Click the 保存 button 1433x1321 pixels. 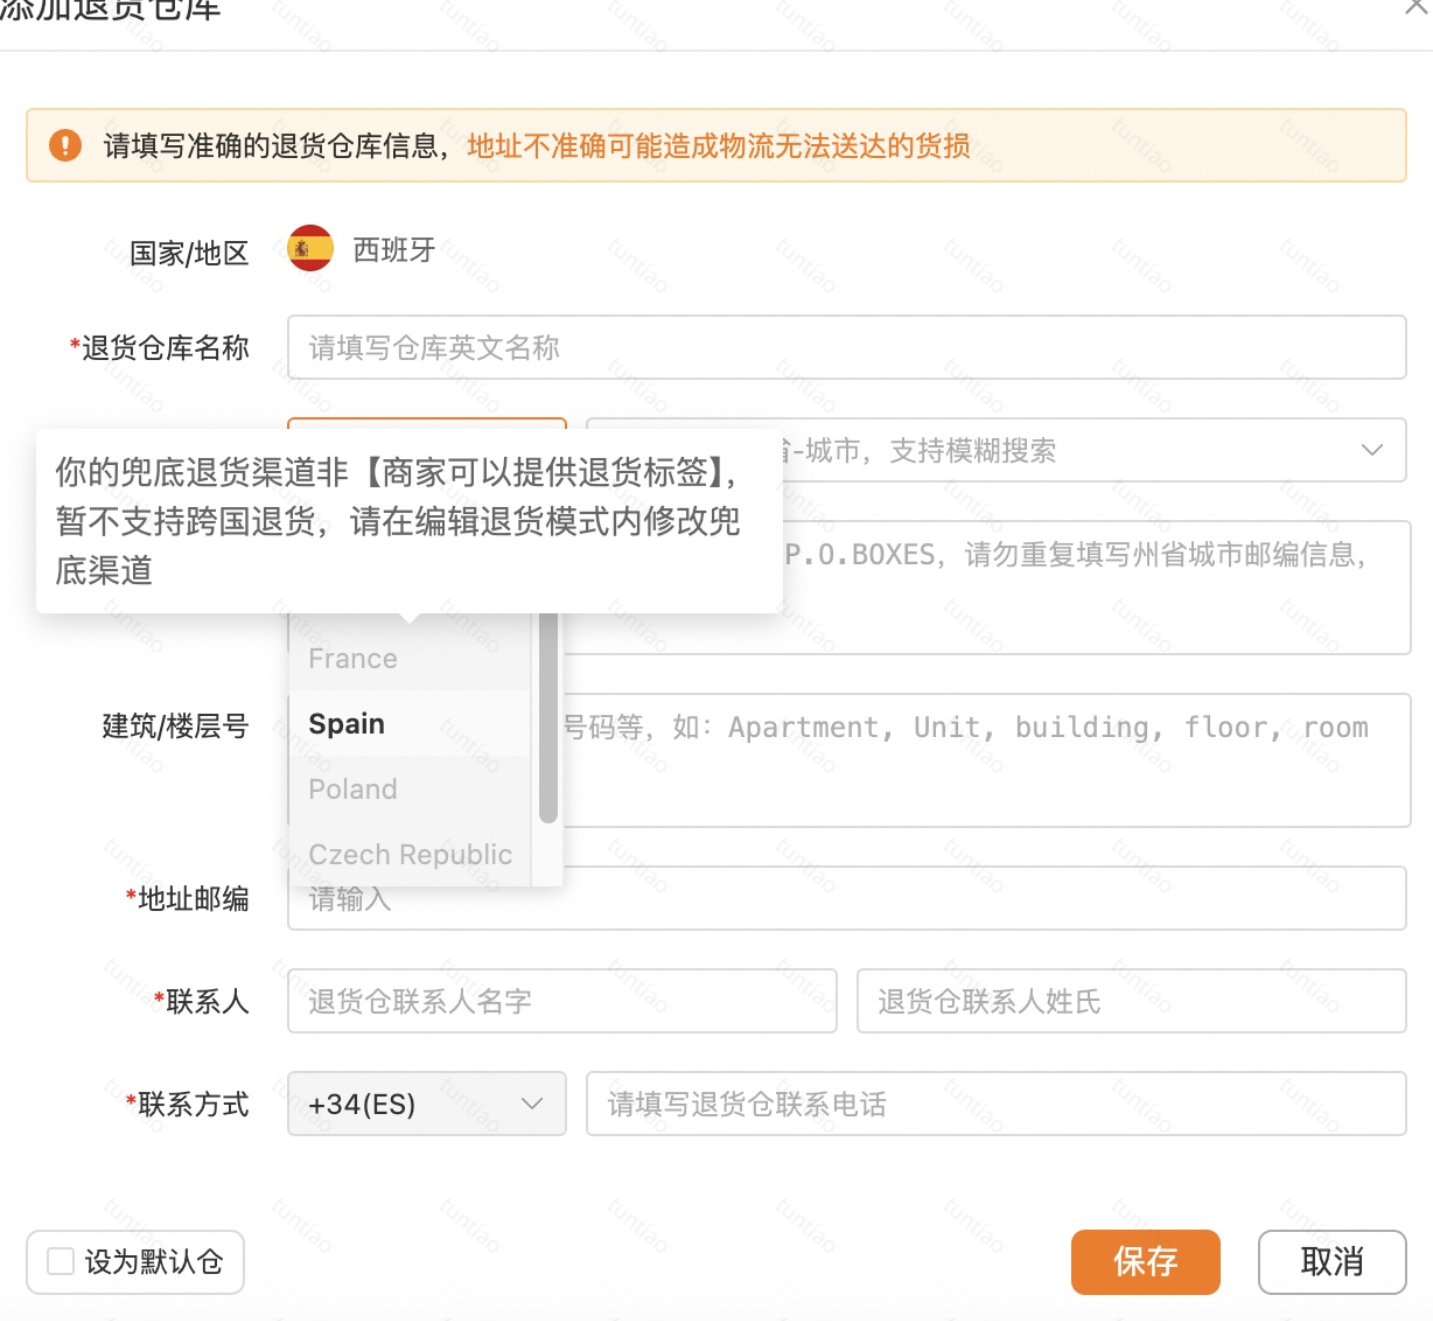coord(1145,1262)
